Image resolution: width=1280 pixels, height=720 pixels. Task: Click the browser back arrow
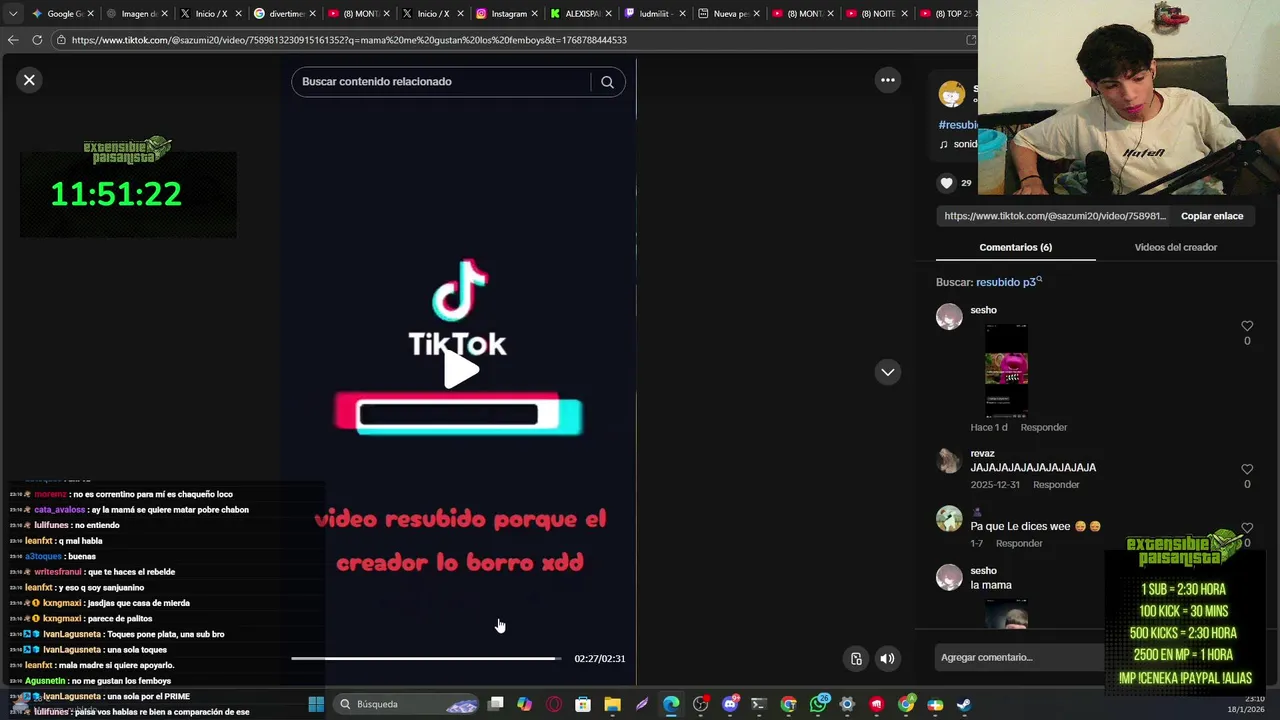coord(13,40)
